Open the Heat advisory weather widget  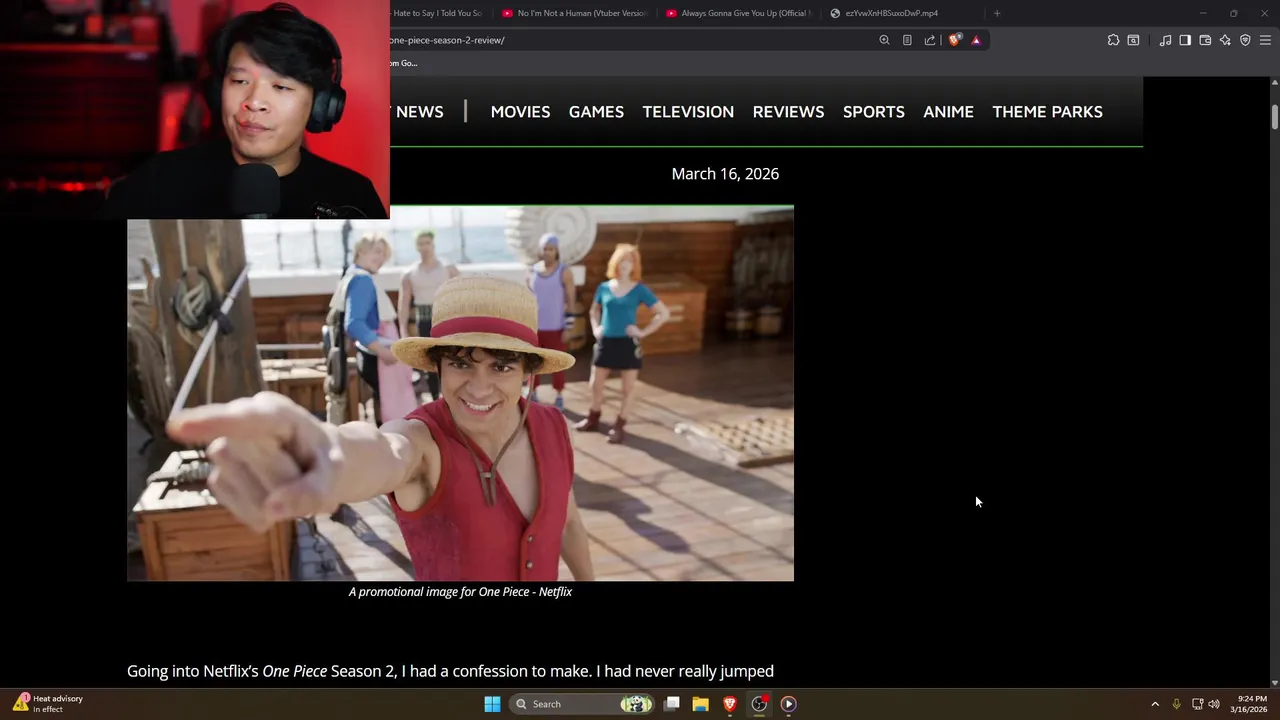point(48,704)
